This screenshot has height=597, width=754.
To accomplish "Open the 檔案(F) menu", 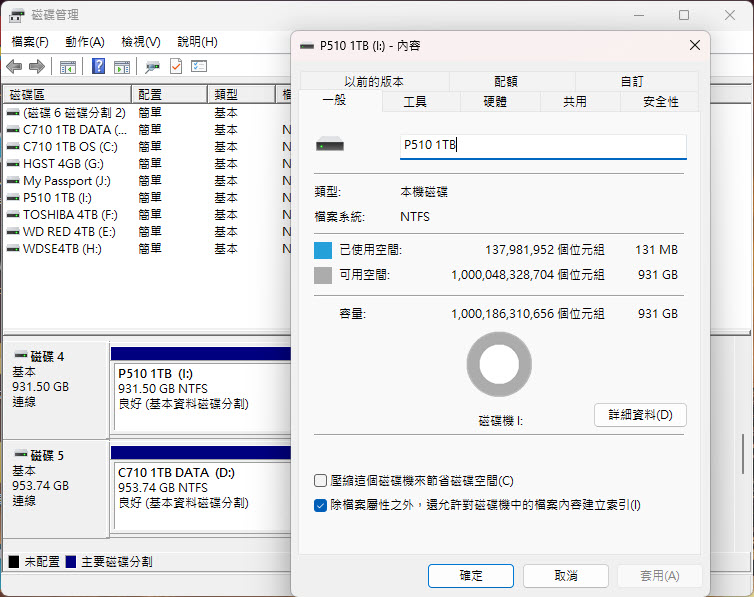I will click(30, 42).
